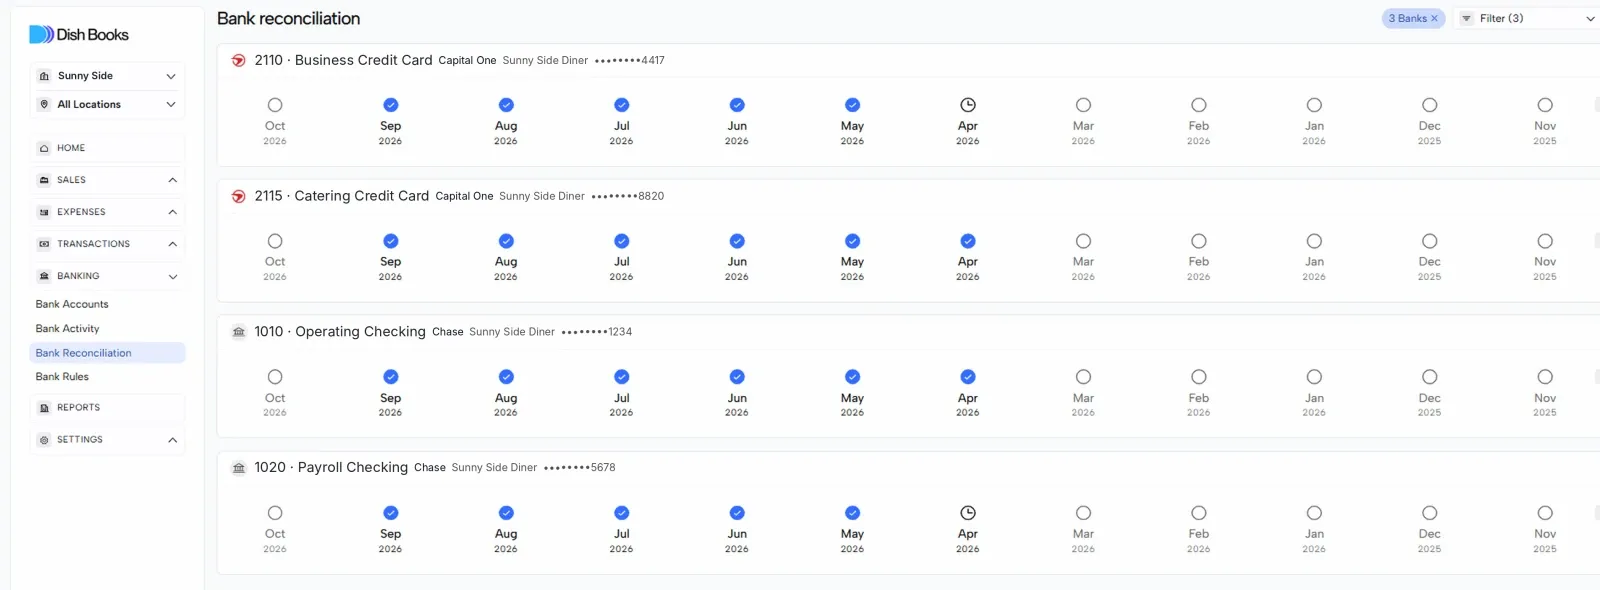Click the bank icon for Payroll Checking
The image size is (1600, 590).
point(239,468)
